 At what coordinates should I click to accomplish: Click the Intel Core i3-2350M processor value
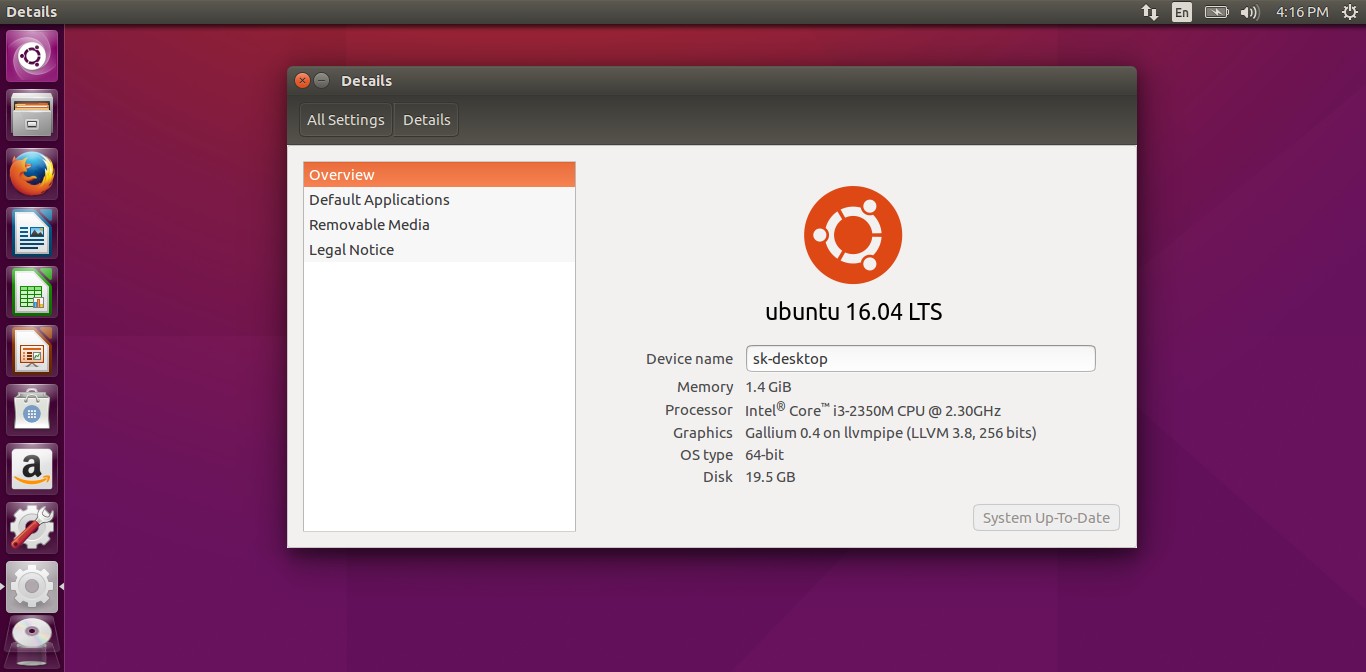click(873, 410)
